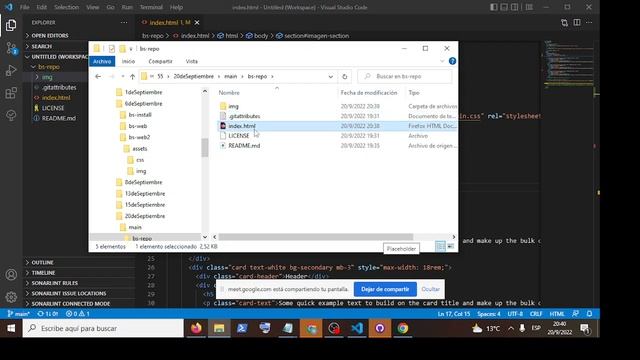Click the errors and warnings status indicator

pos(78,313)
